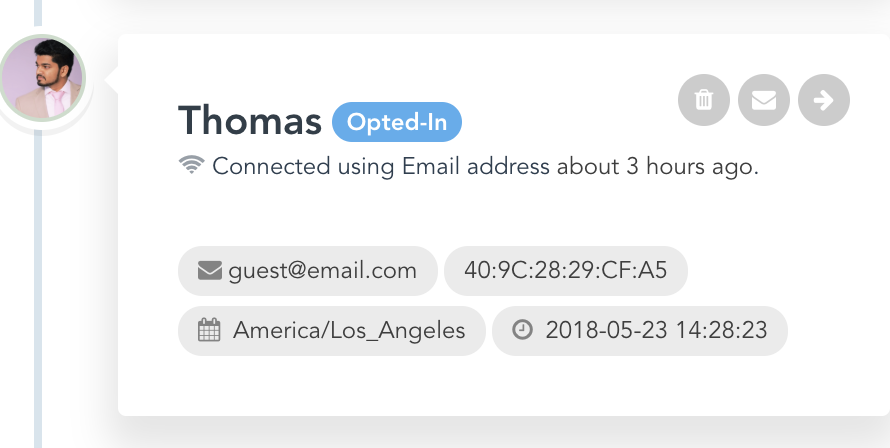Open Thomas's profile with the arrow button

tap(824, 100)
